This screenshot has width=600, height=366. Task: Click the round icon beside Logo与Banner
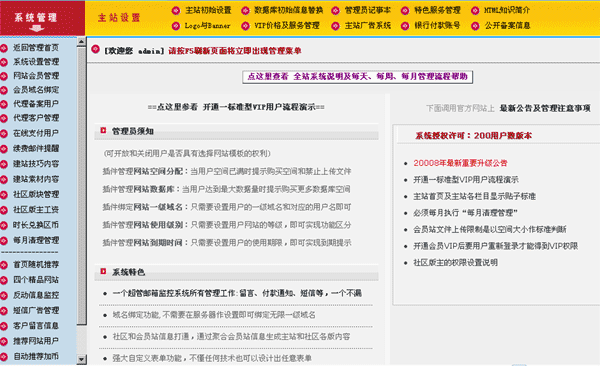[x=176, y=26]
